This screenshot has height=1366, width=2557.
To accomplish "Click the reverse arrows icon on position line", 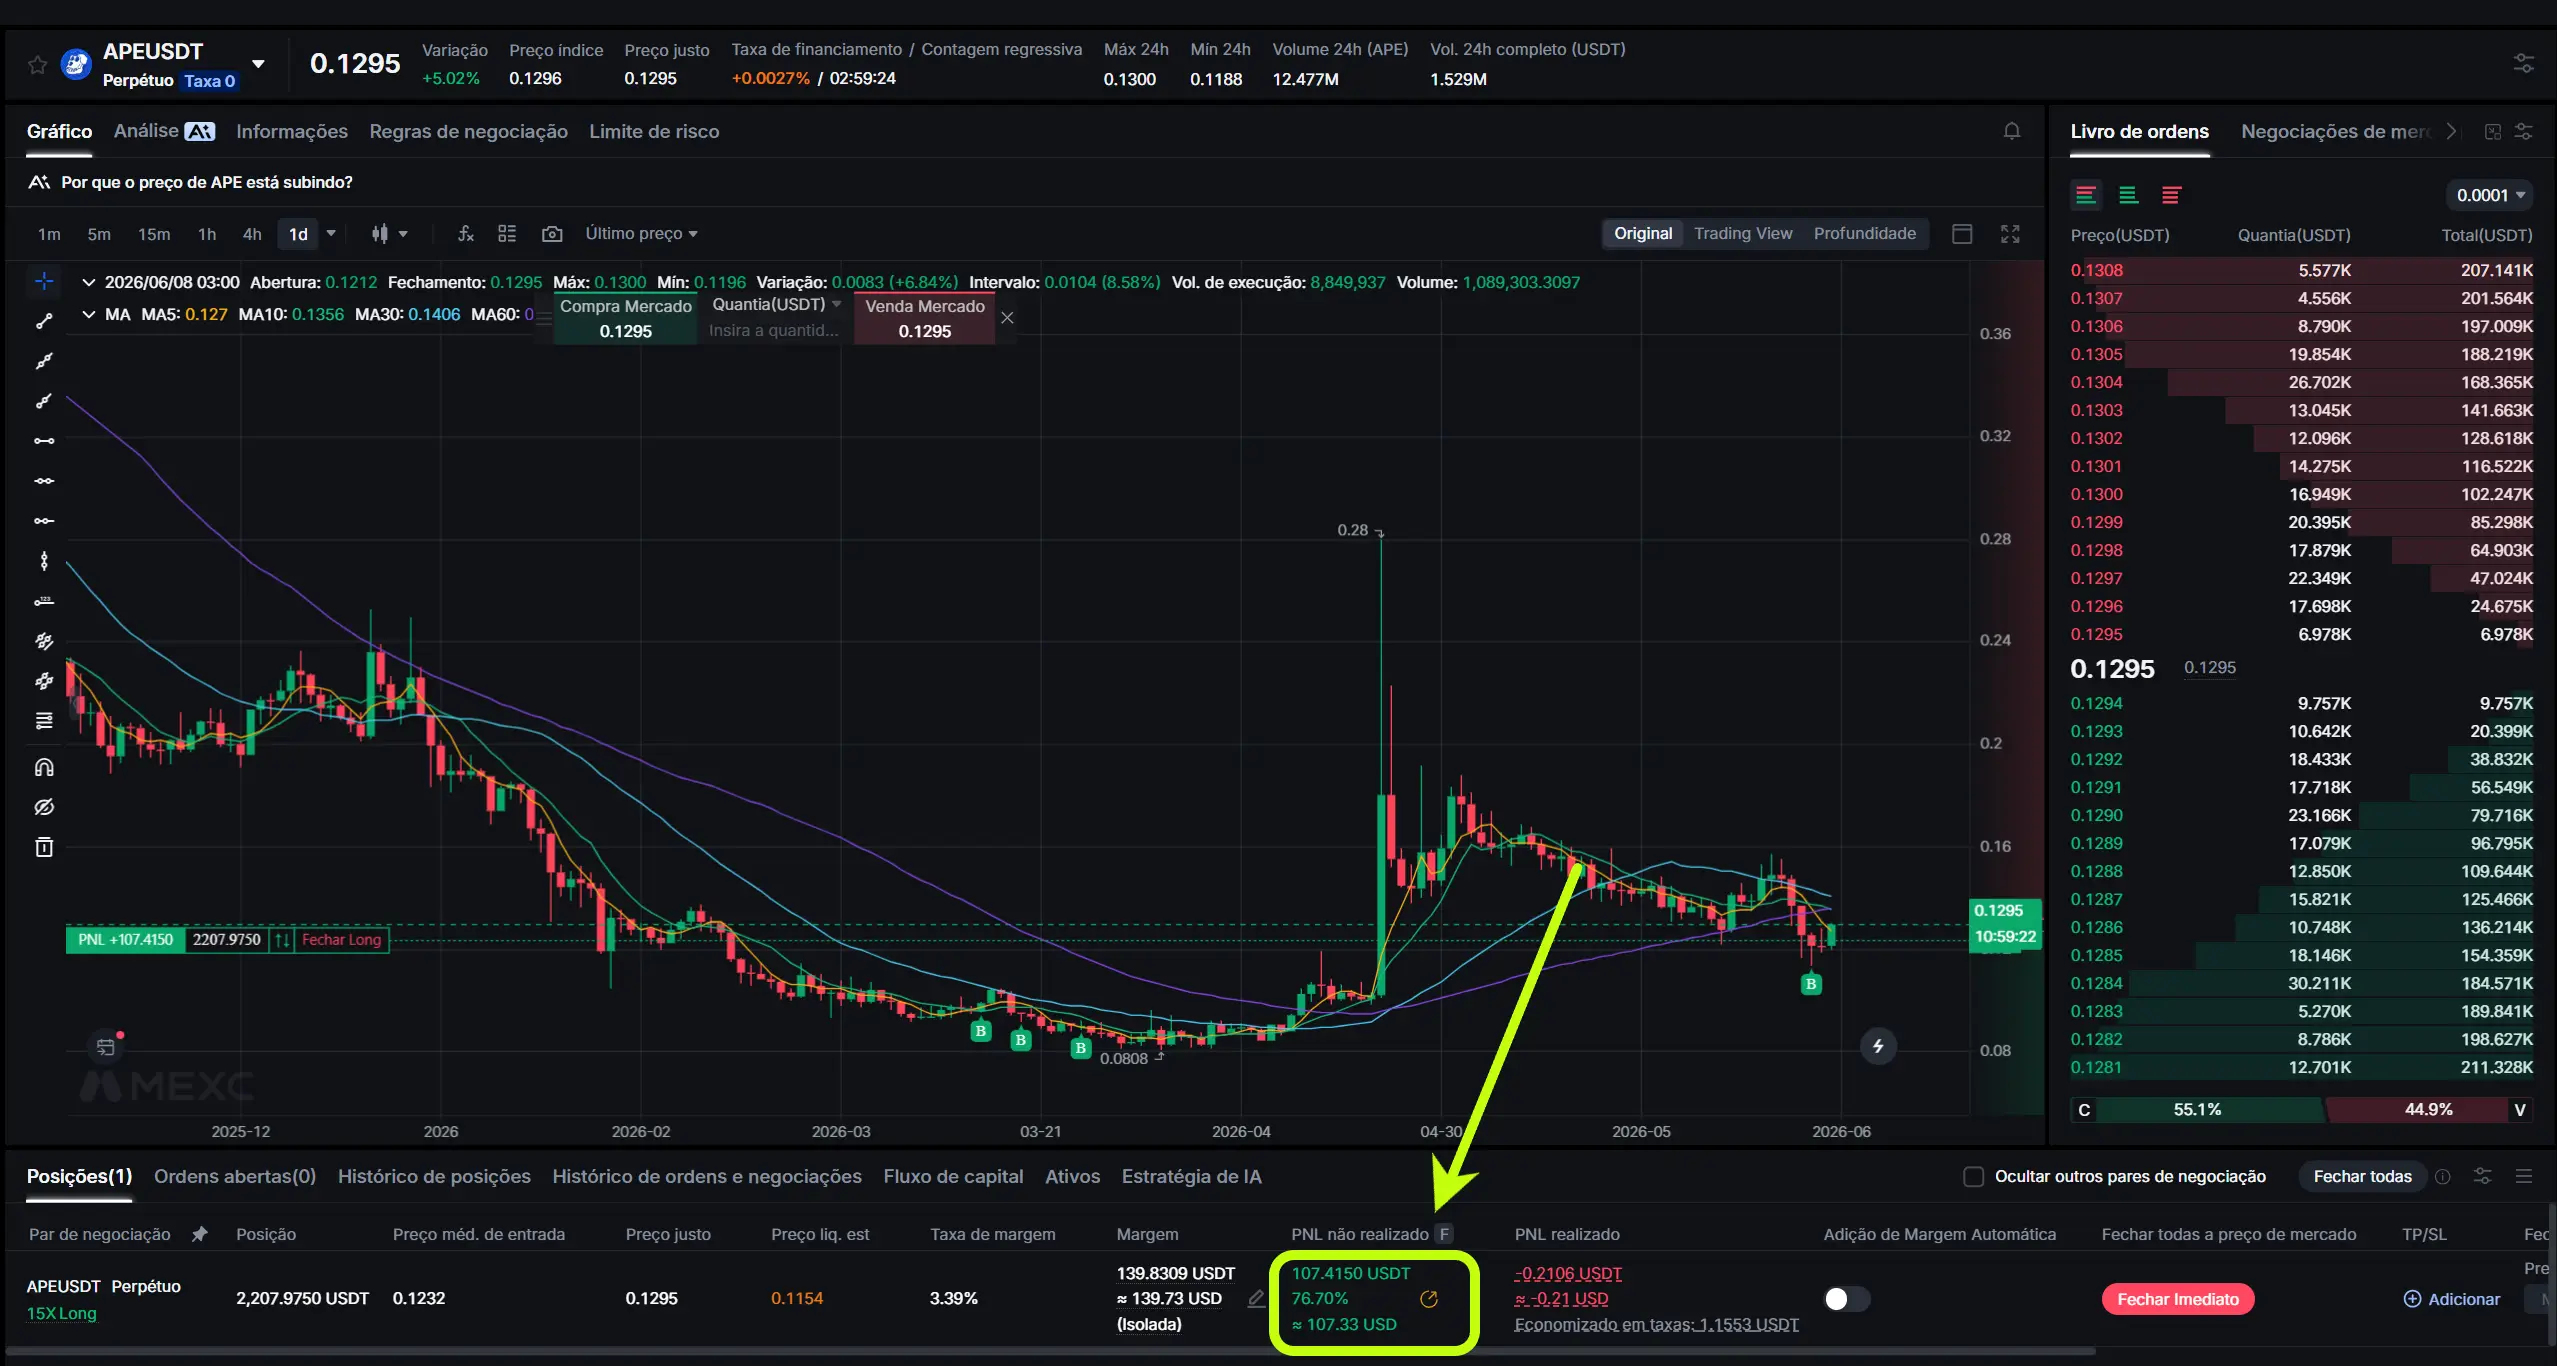I will [282, 939].
